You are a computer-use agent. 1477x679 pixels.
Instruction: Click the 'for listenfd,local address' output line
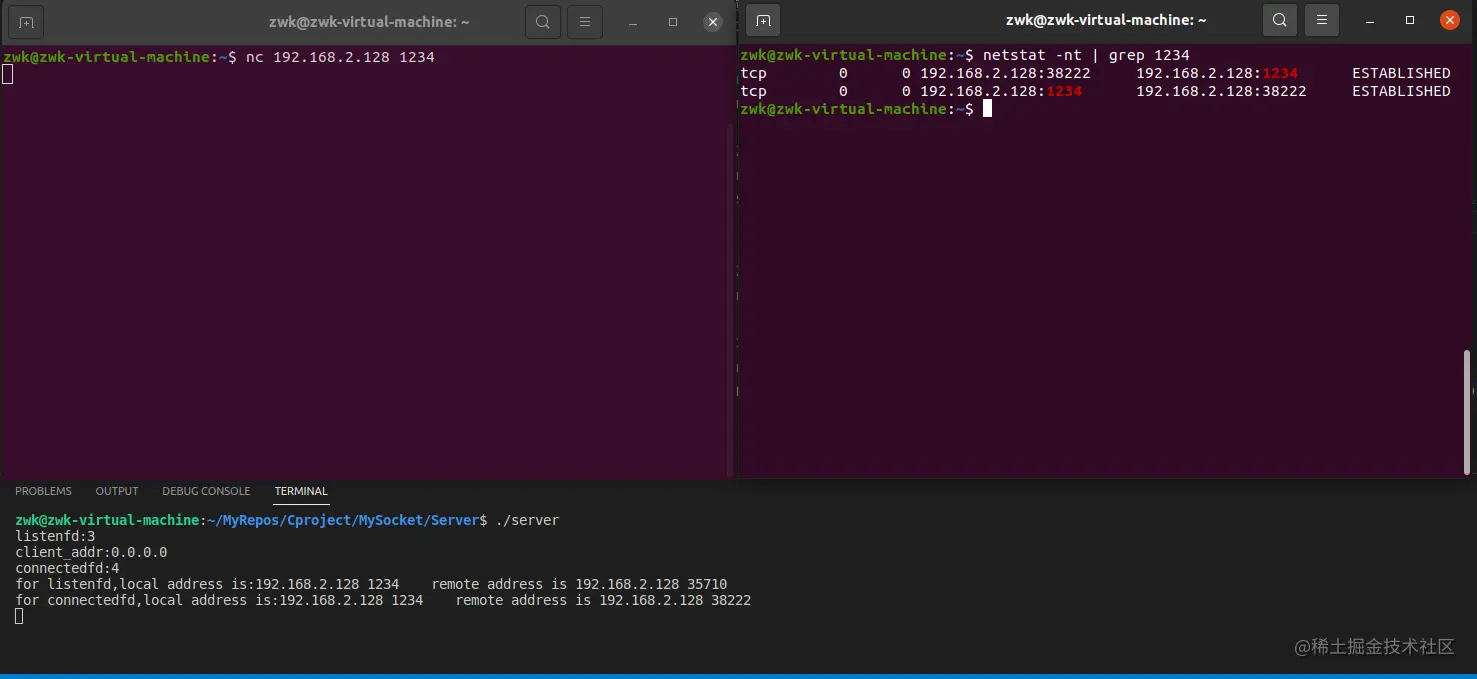(x=371, y=584)
